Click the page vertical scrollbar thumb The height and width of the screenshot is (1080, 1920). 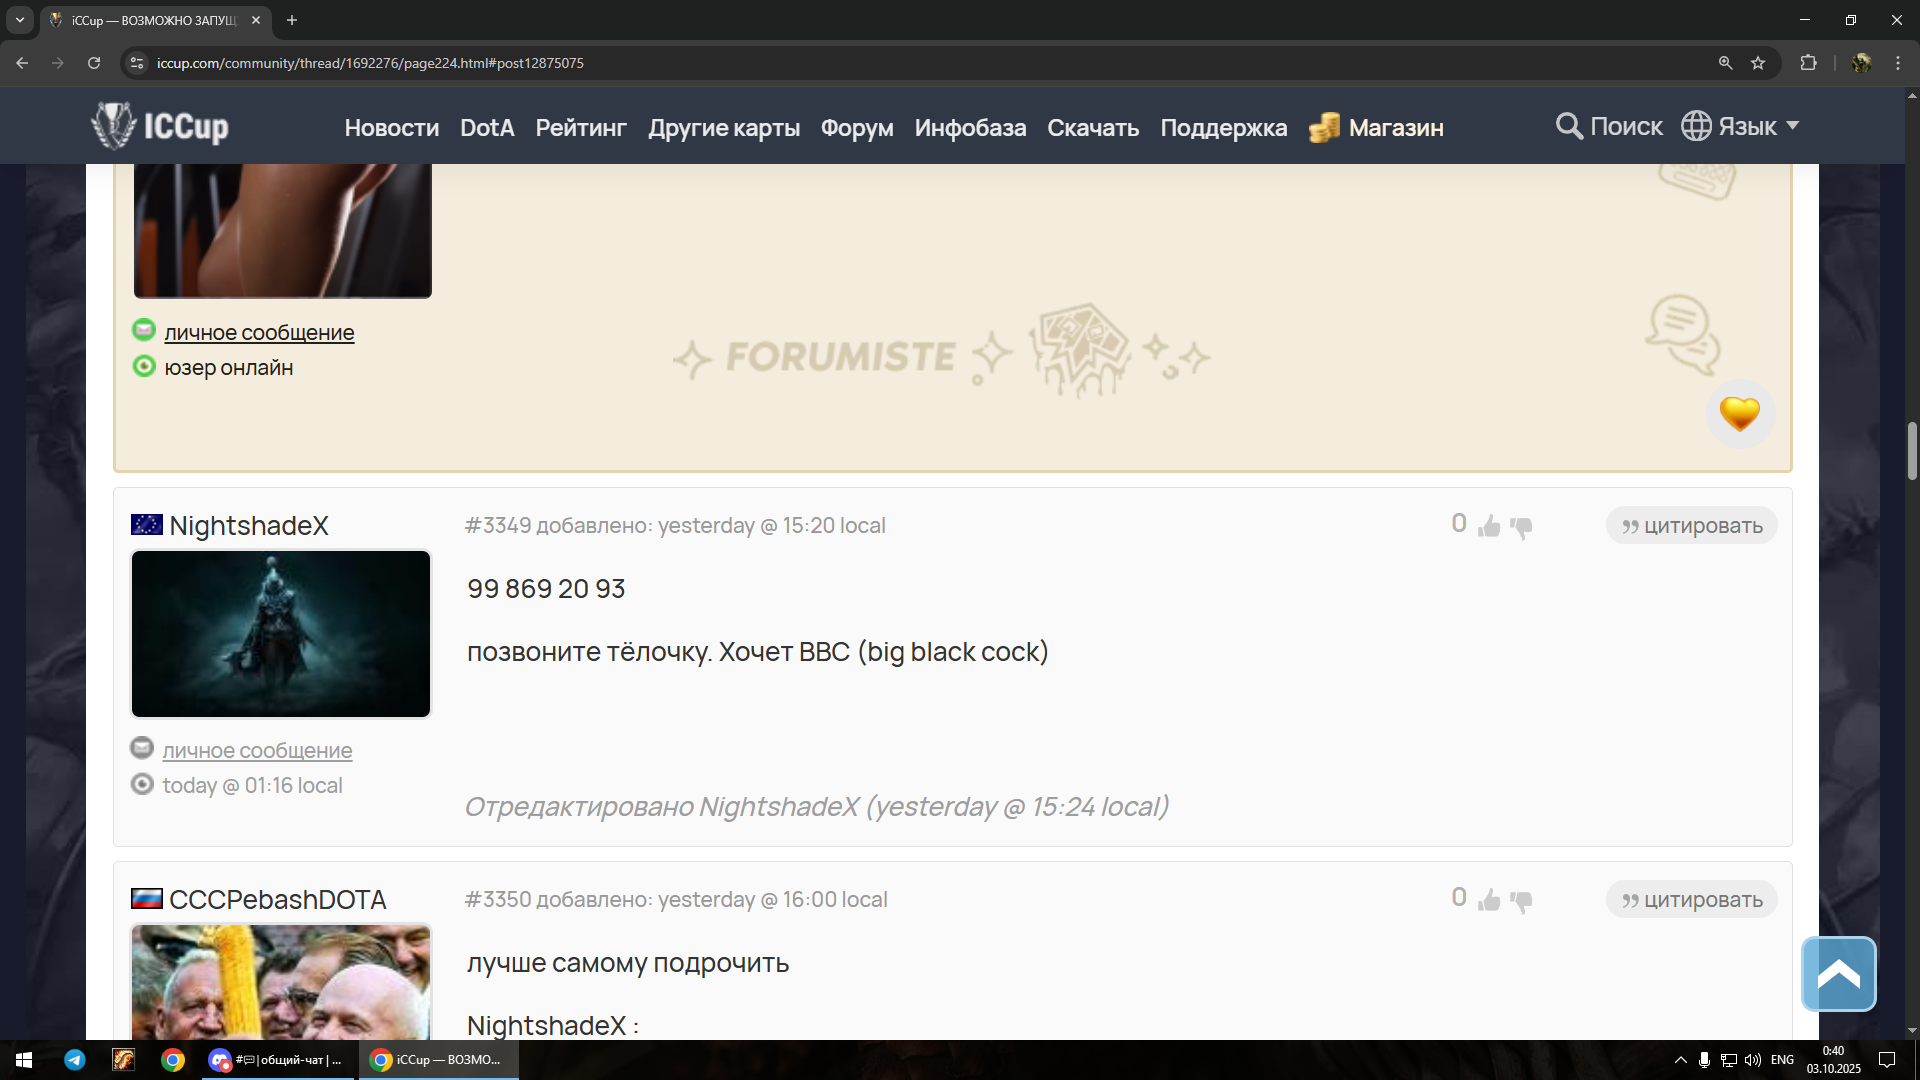pos(1912,450)
